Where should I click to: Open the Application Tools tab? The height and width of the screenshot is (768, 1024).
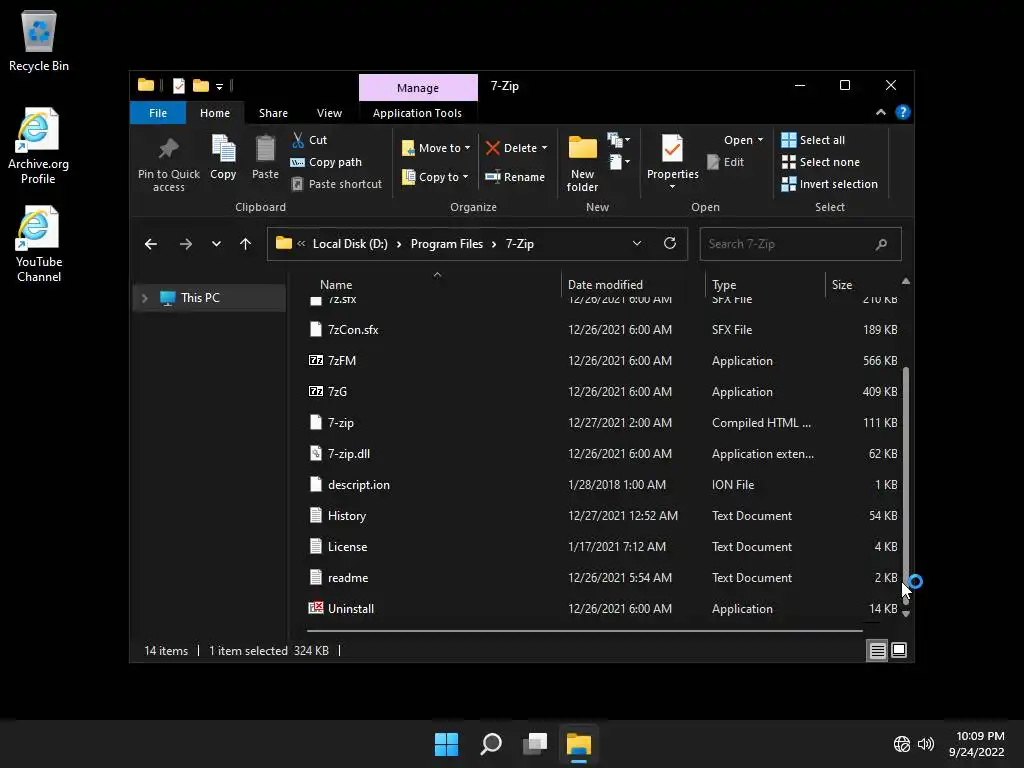tap(417, 113)
